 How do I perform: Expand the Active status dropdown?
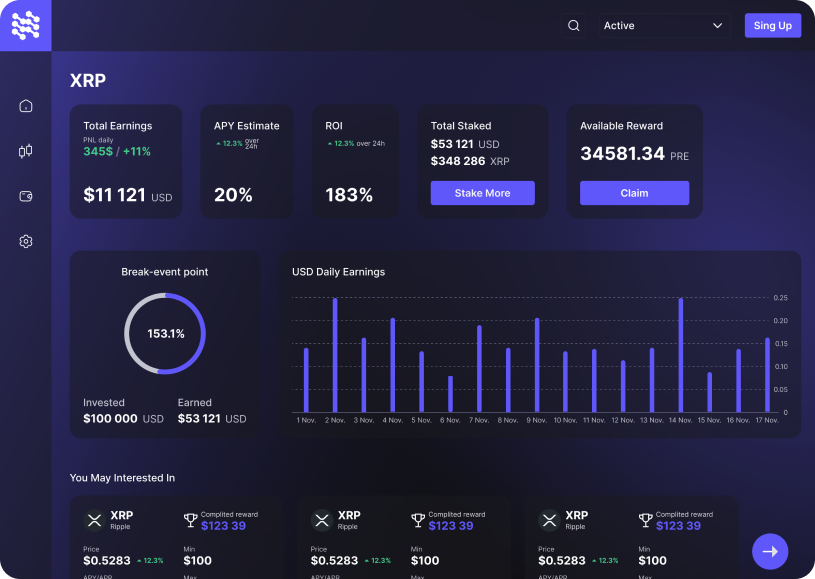(x=663, y=26)
